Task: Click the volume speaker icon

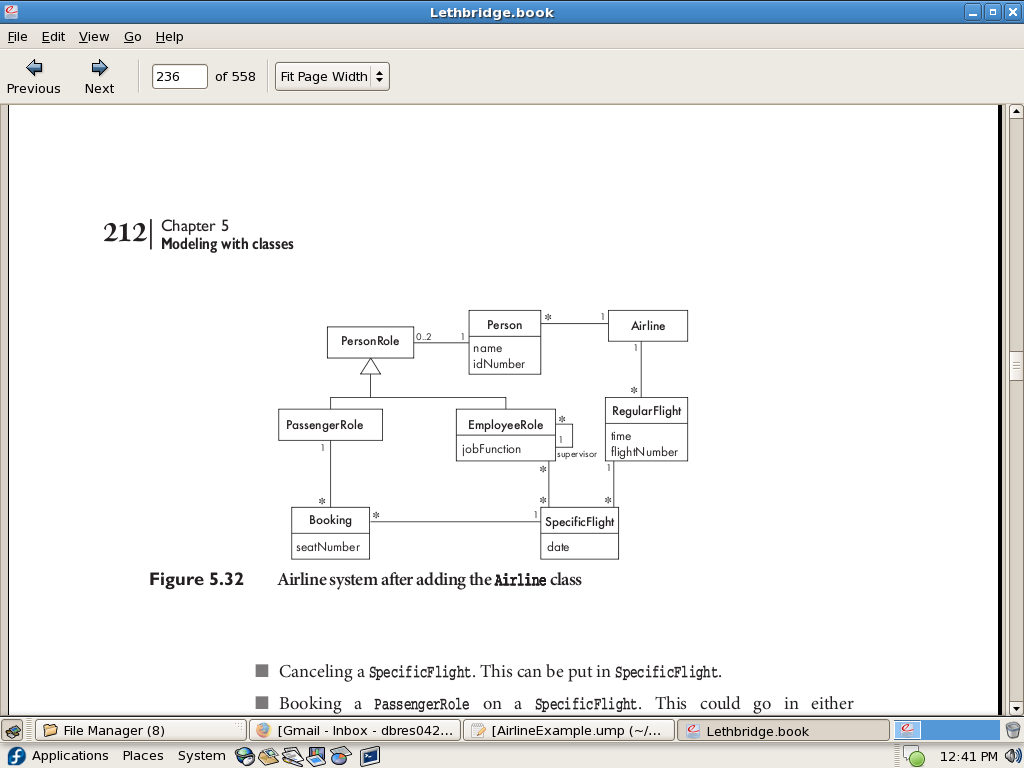Action: [x=1013, y=756]
